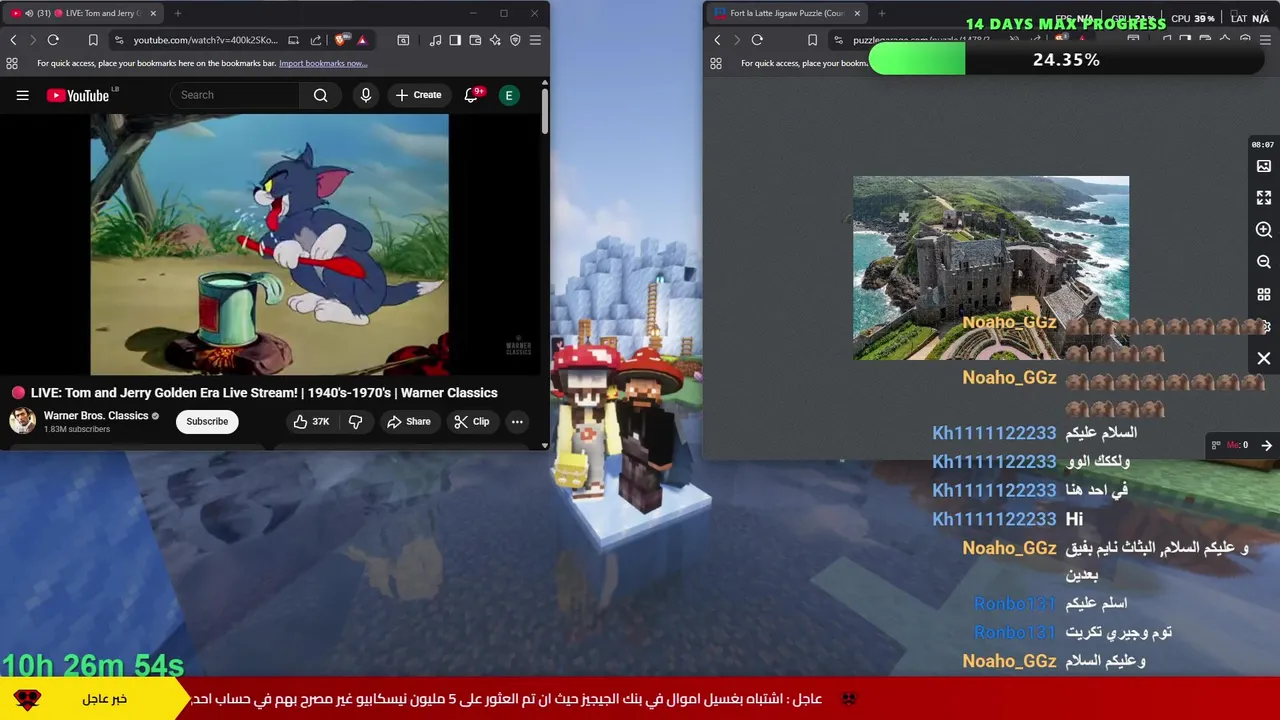Go back in YouTube browser window
1280x720 pixels.
(13, 40)
